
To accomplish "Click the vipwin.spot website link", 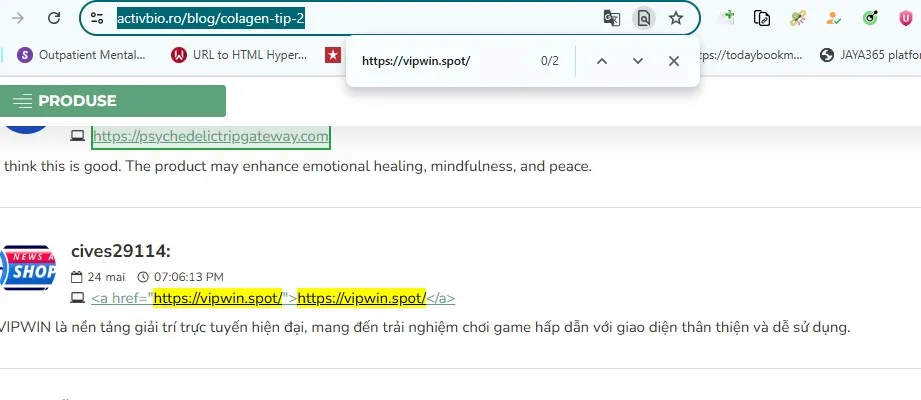I will pos(273,298).
